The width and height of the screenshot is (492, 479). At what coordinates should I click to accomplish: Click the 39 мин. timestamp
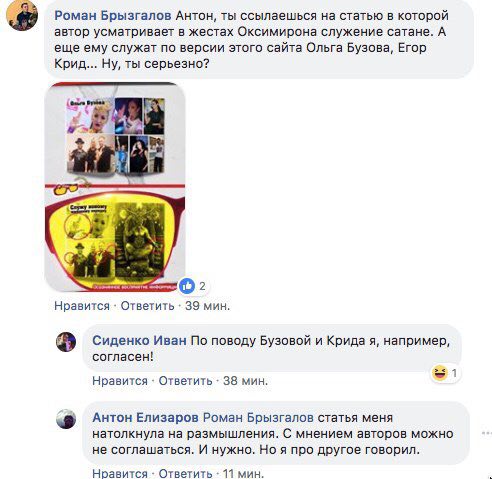click(x=208, y=306)
